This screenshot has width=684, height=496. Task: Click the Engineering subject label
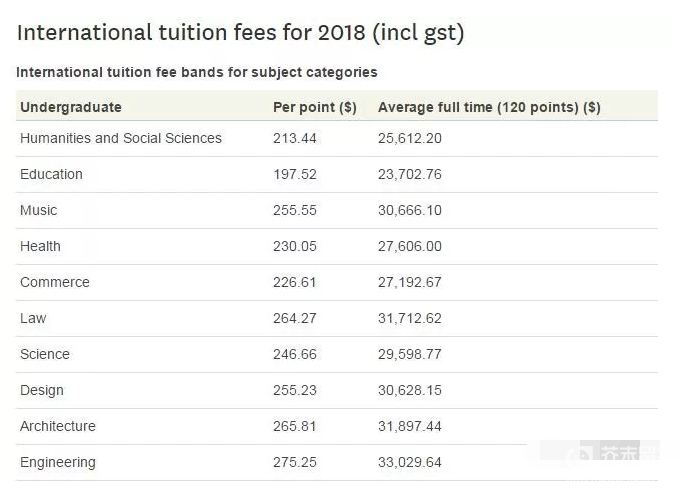tap(58, 462)
